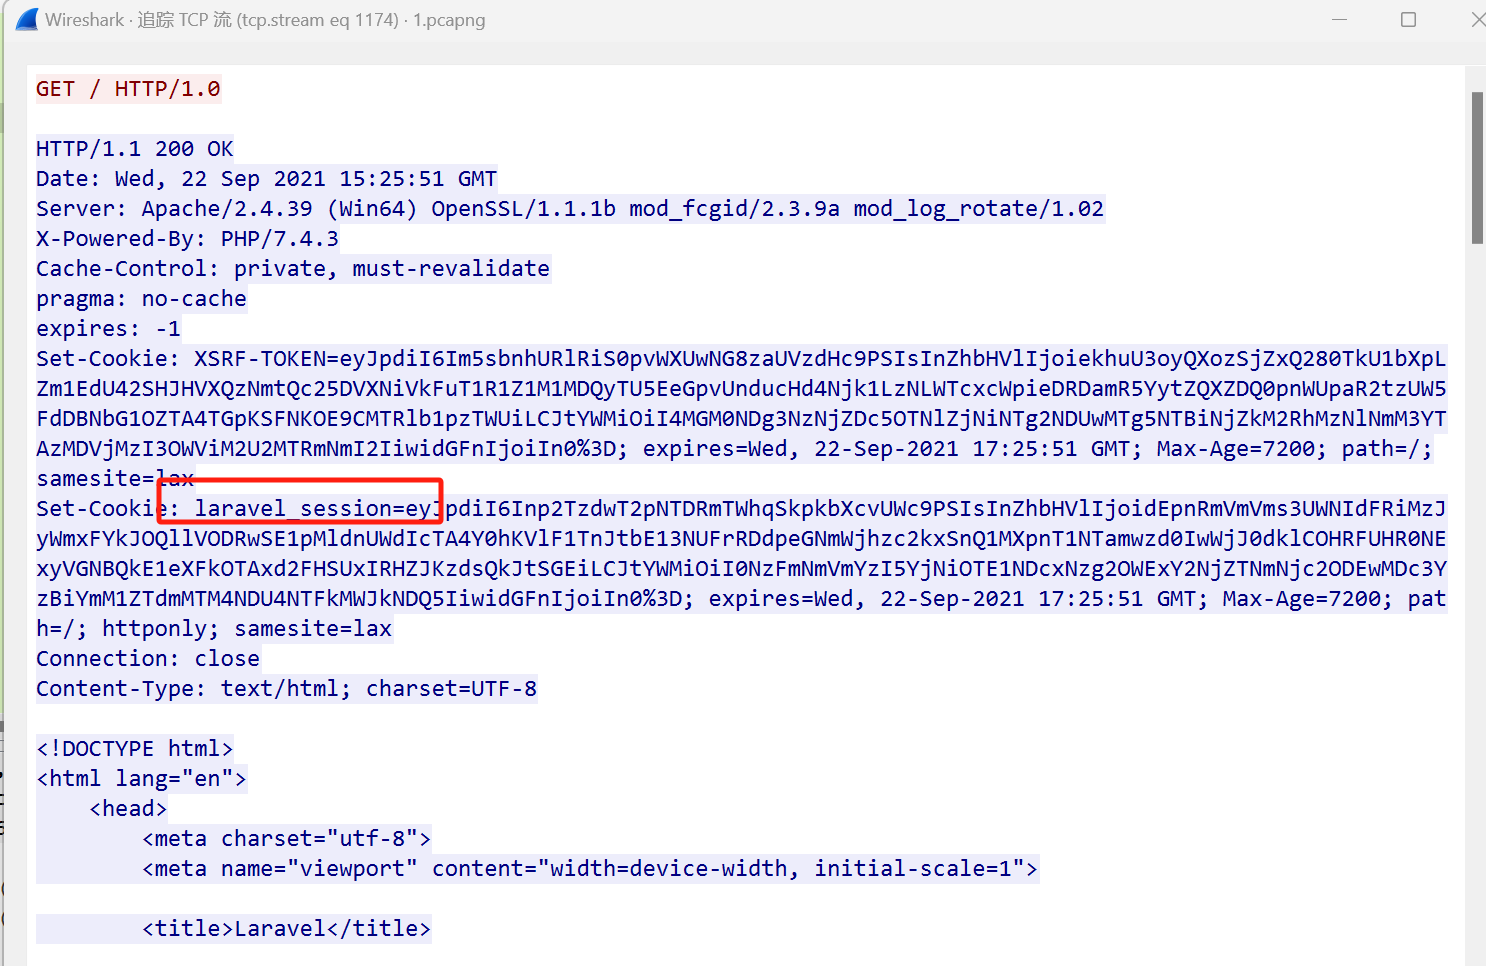
Task: Select the "GET / HTTP/1.0" request line
Action: pyautogui.click(x=128, y=89)
